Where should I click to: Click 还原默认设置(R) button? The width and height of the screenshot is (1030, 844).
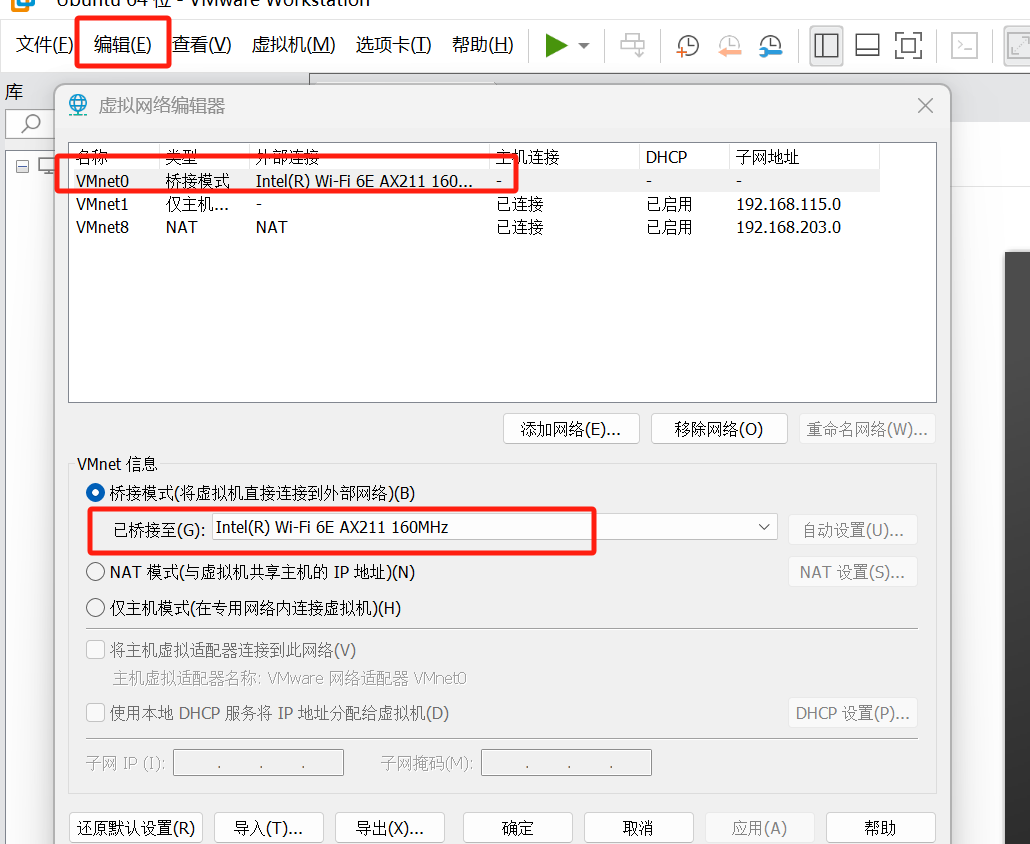coord(136,828)
